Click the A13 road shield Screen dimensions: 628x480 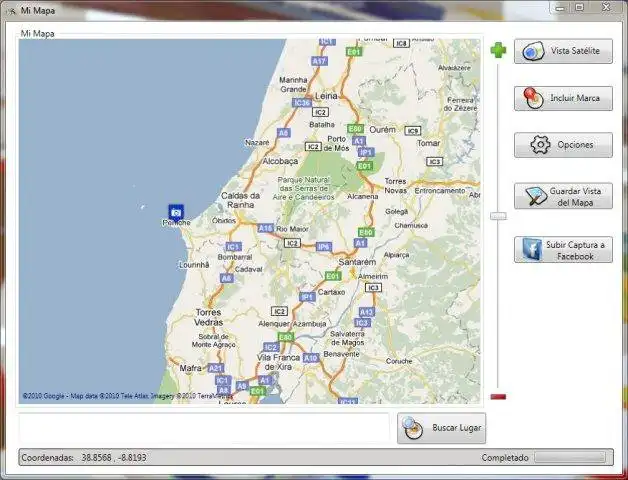tap(366, 312)
